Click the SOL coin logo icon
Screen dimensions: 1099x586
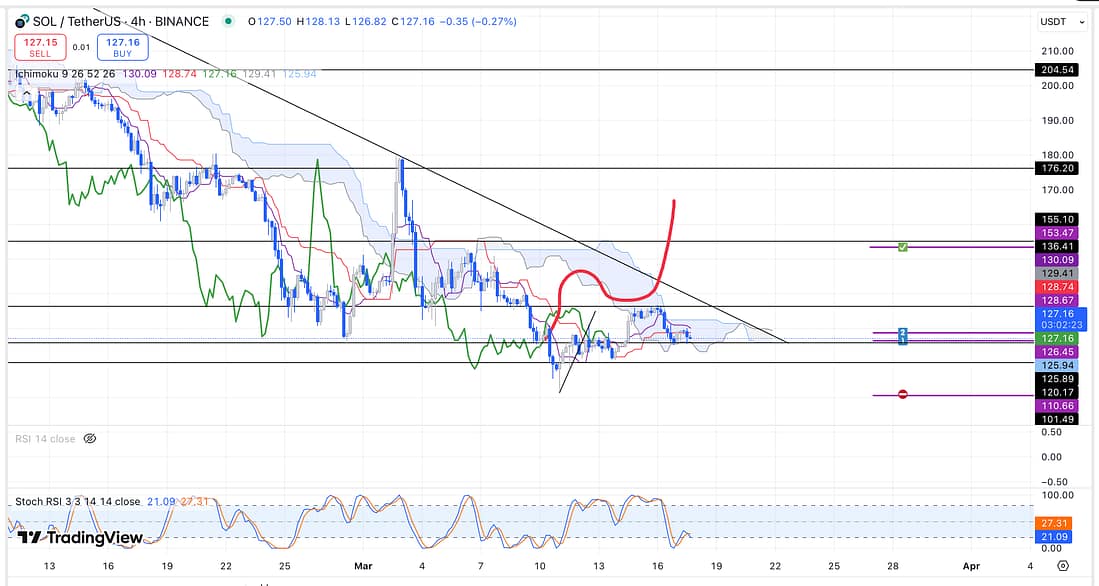(21, 21)
